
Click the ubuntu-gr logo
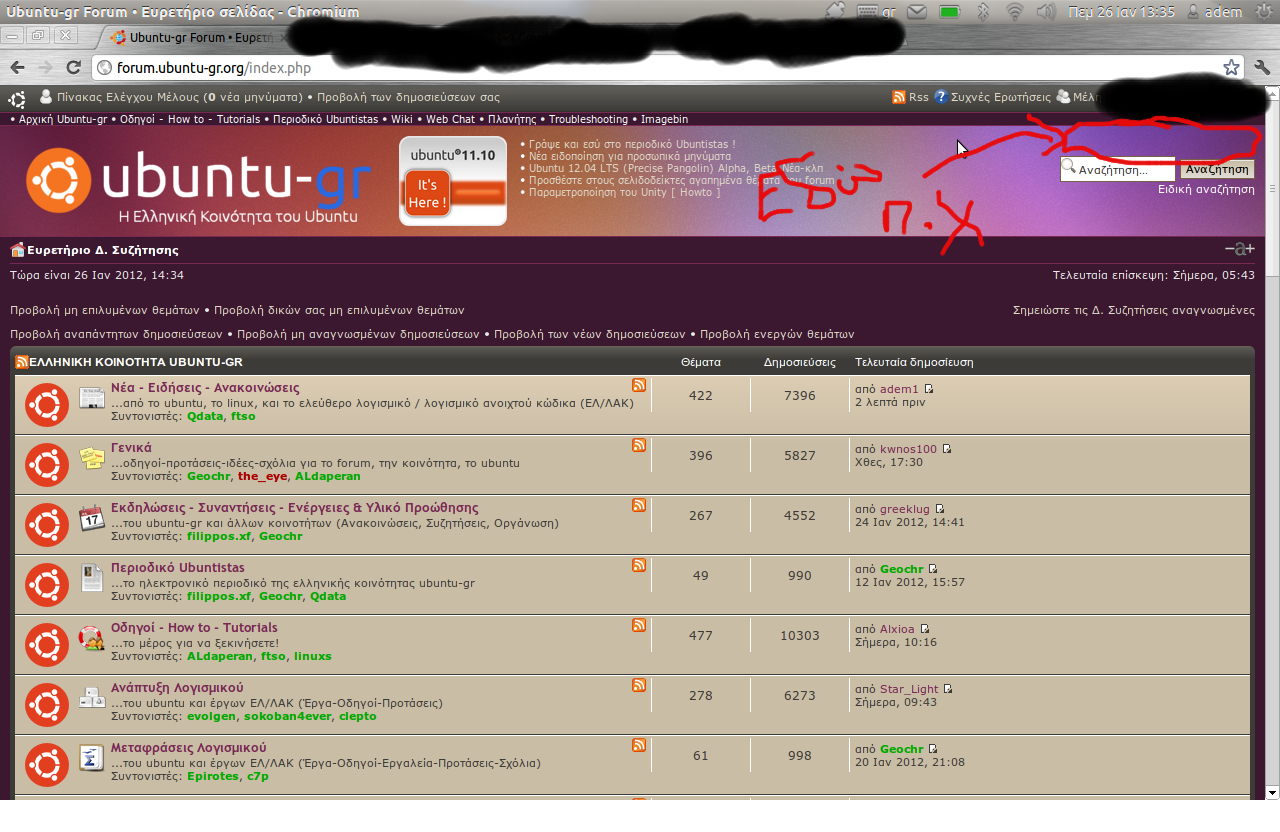pos(199,182)
